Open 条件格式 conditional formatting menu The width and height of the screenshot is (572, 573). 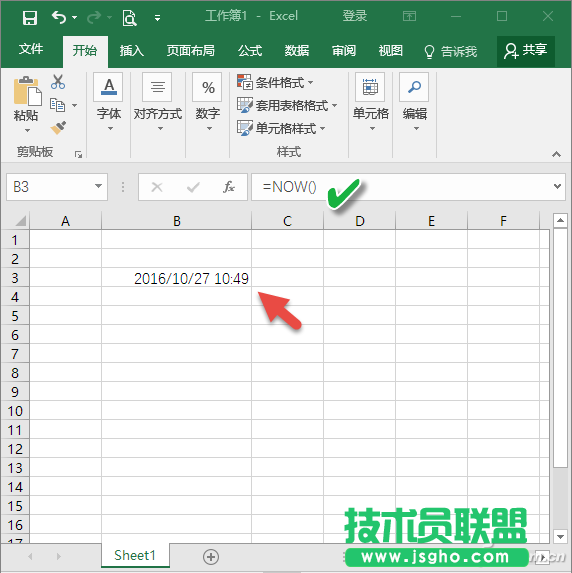tap(275, 83)
